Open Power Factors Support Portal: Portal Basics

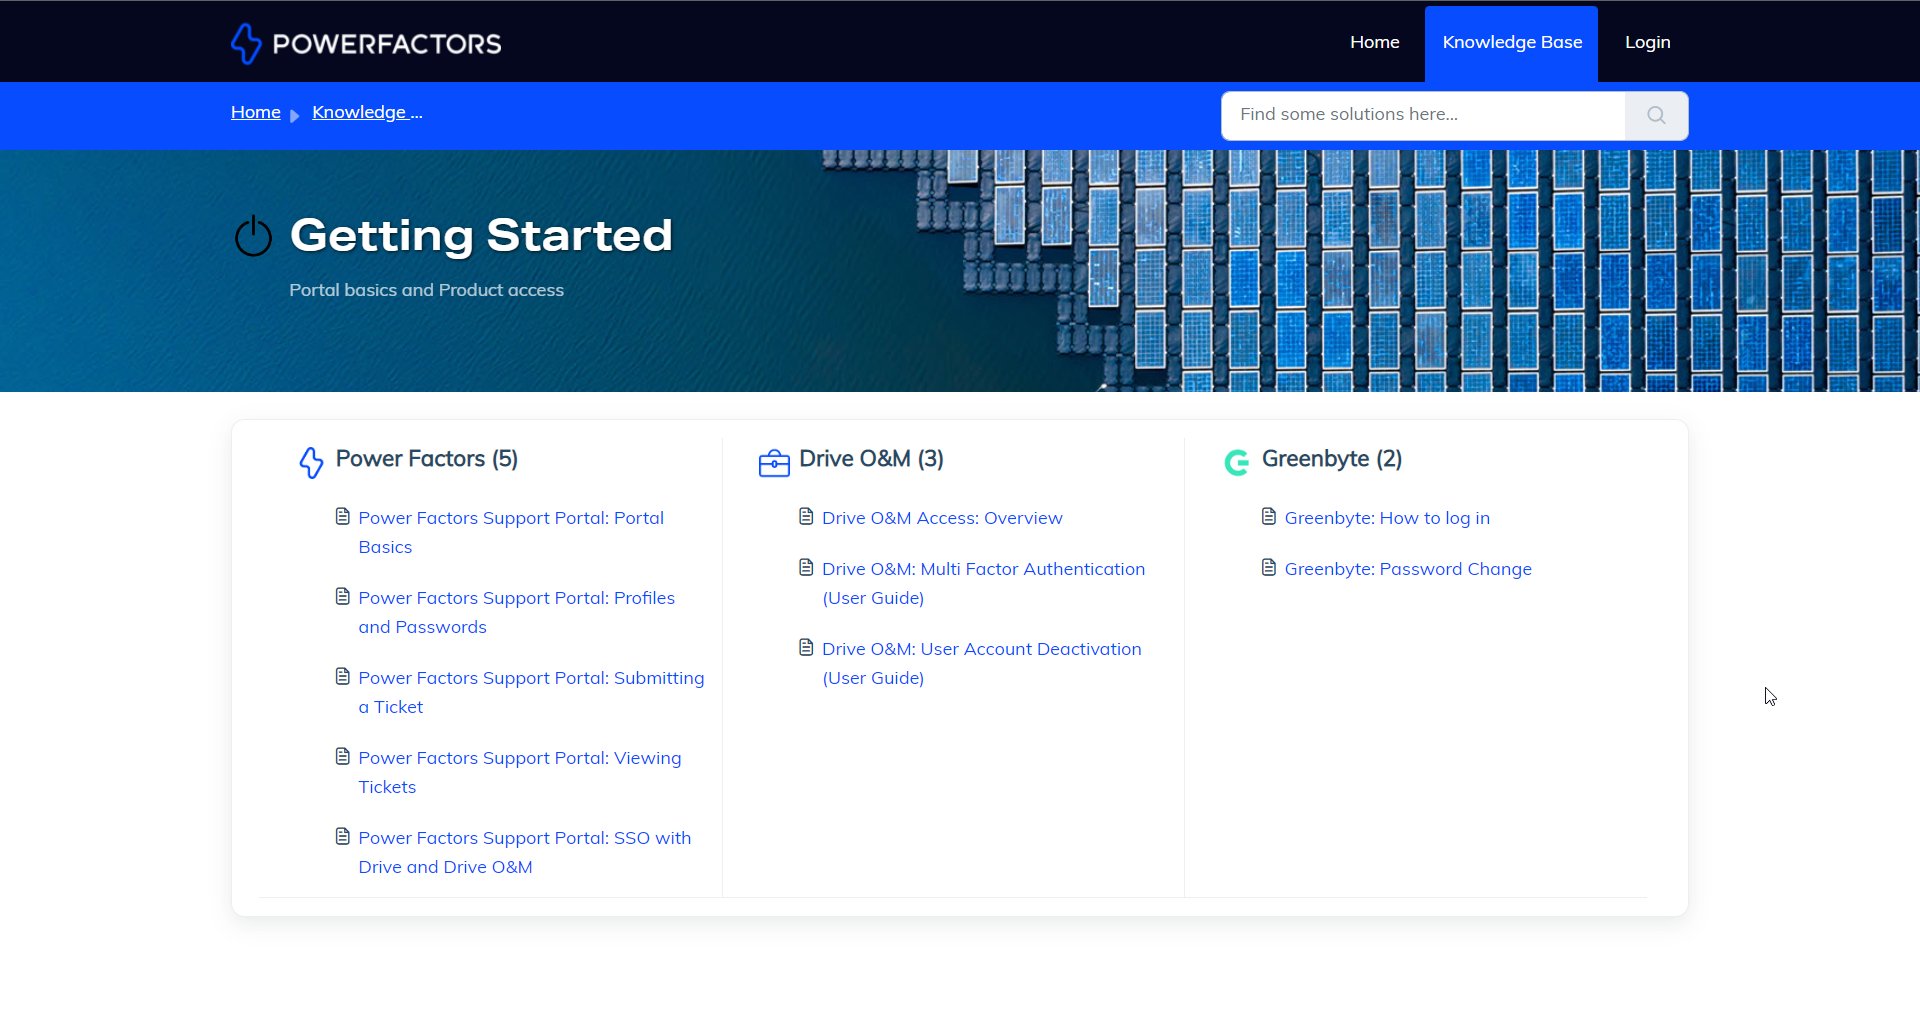pyautogui.click(x=511, y=532)
